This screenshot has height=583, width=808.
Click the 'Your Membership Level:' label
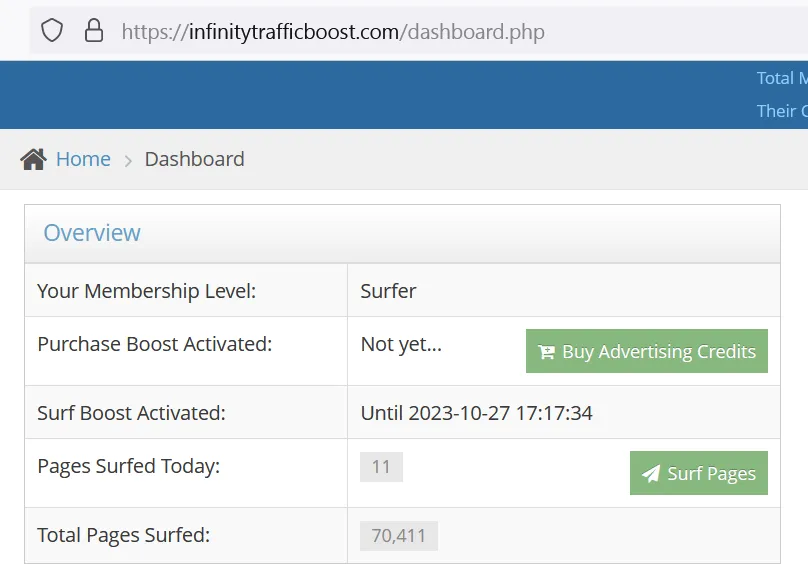(146, 291)
